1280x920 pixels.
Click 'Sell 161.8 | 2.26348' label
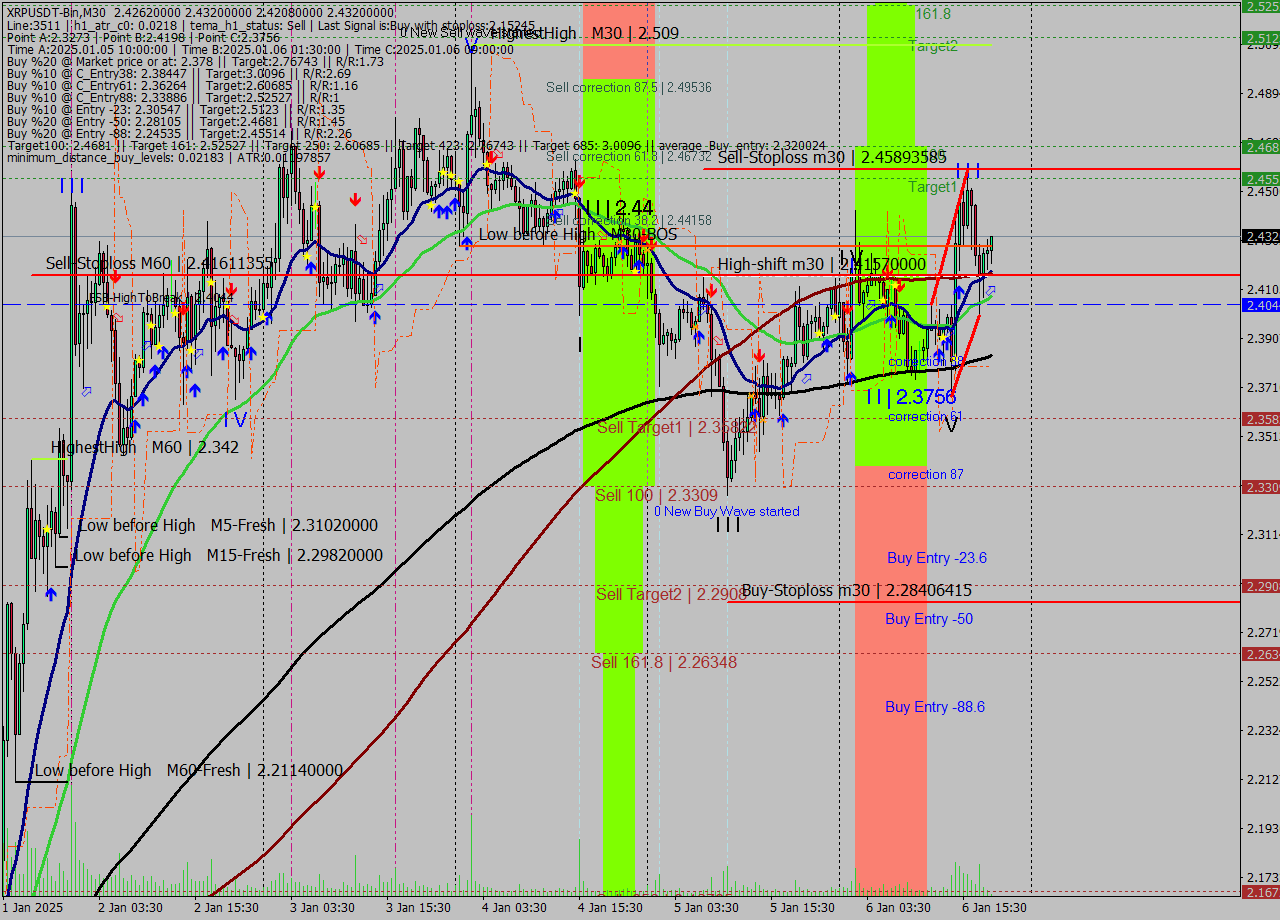[664, 662]
